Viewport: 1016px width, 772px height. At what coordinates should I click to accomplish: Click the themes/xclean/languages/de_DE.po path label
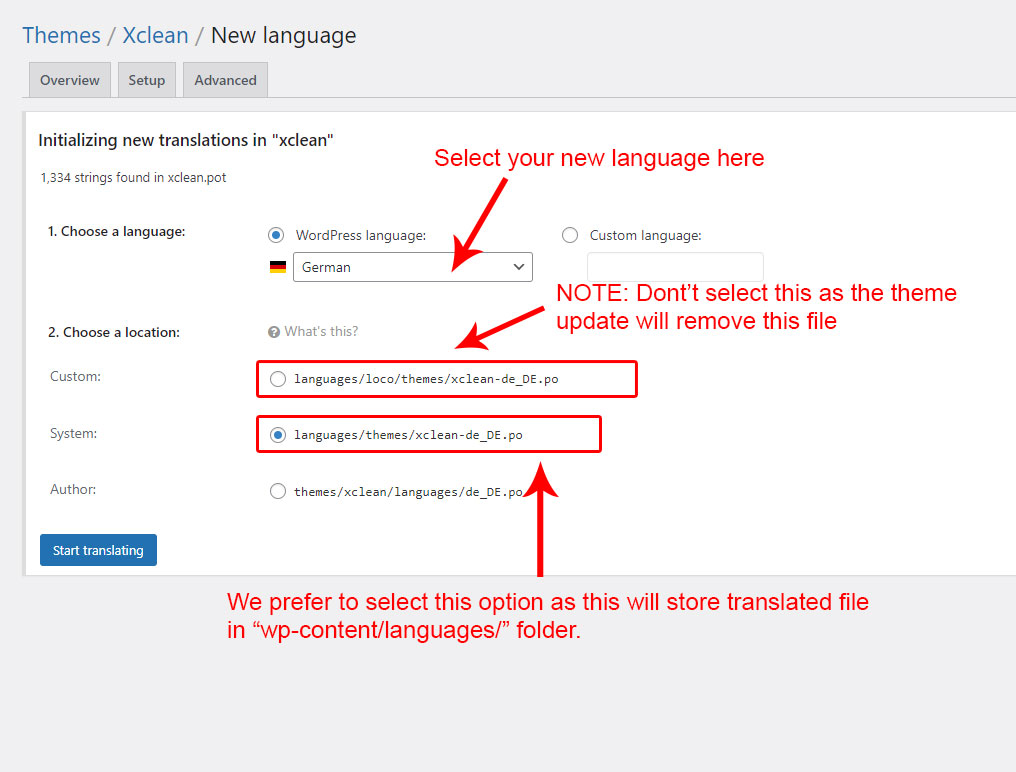point(408,492)
